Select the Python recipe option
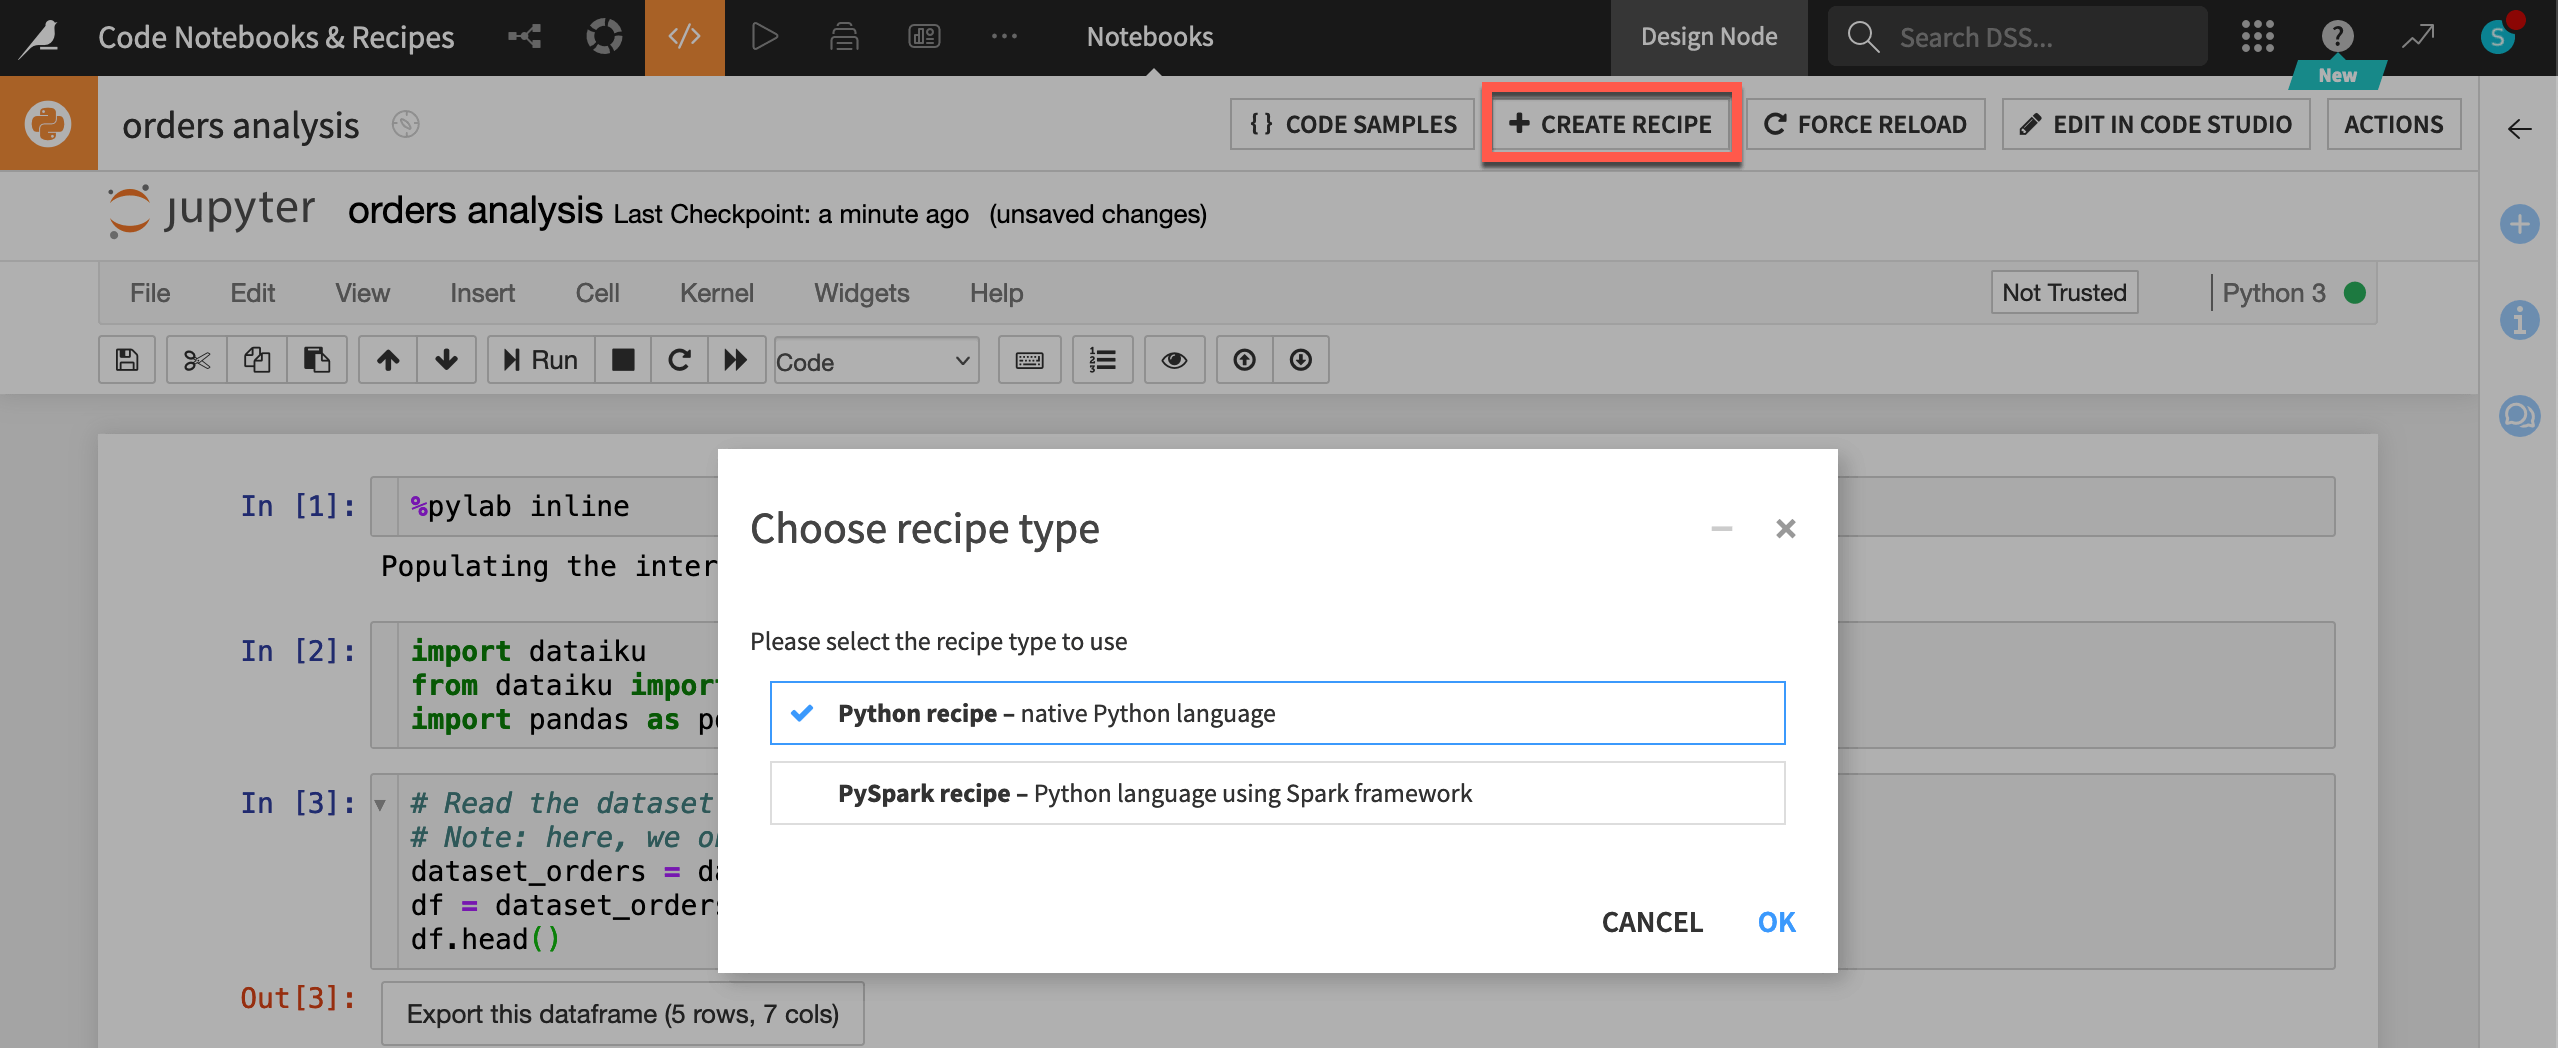The image size is (2558, 1048). click(x=1276, y=712)
